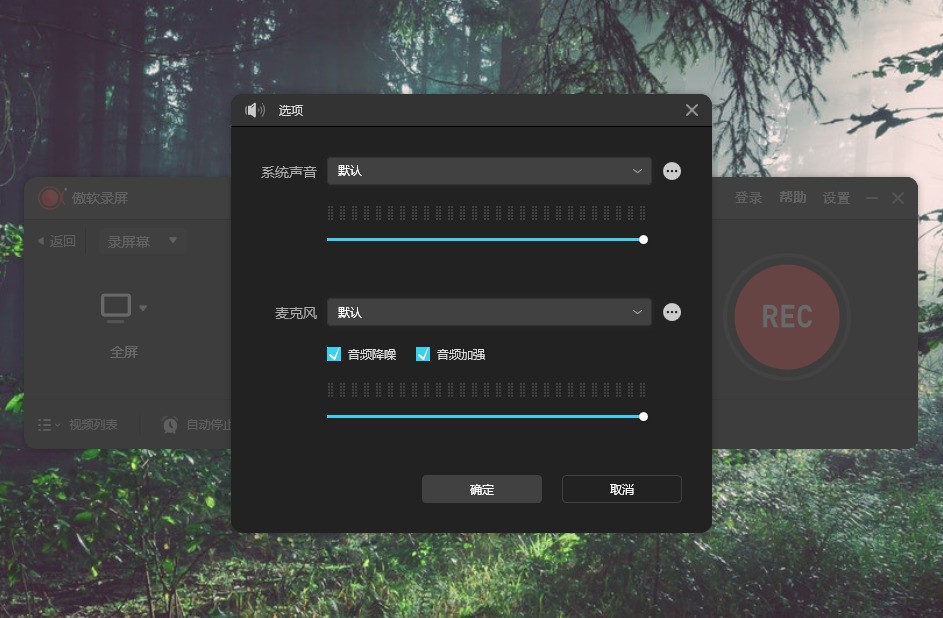Open the 视频列表 list icon
The image size is (943, 618).
[44, 425]
